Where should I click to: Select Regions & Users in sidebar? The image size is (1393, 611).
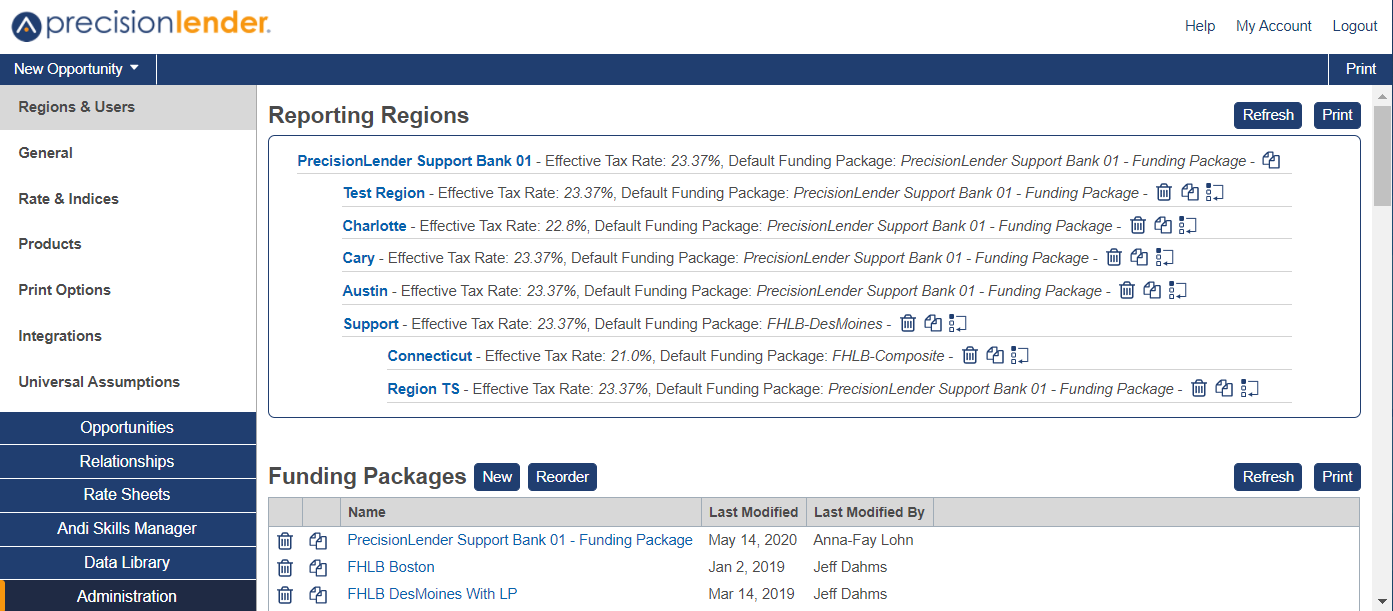click(x=128, y=107)
